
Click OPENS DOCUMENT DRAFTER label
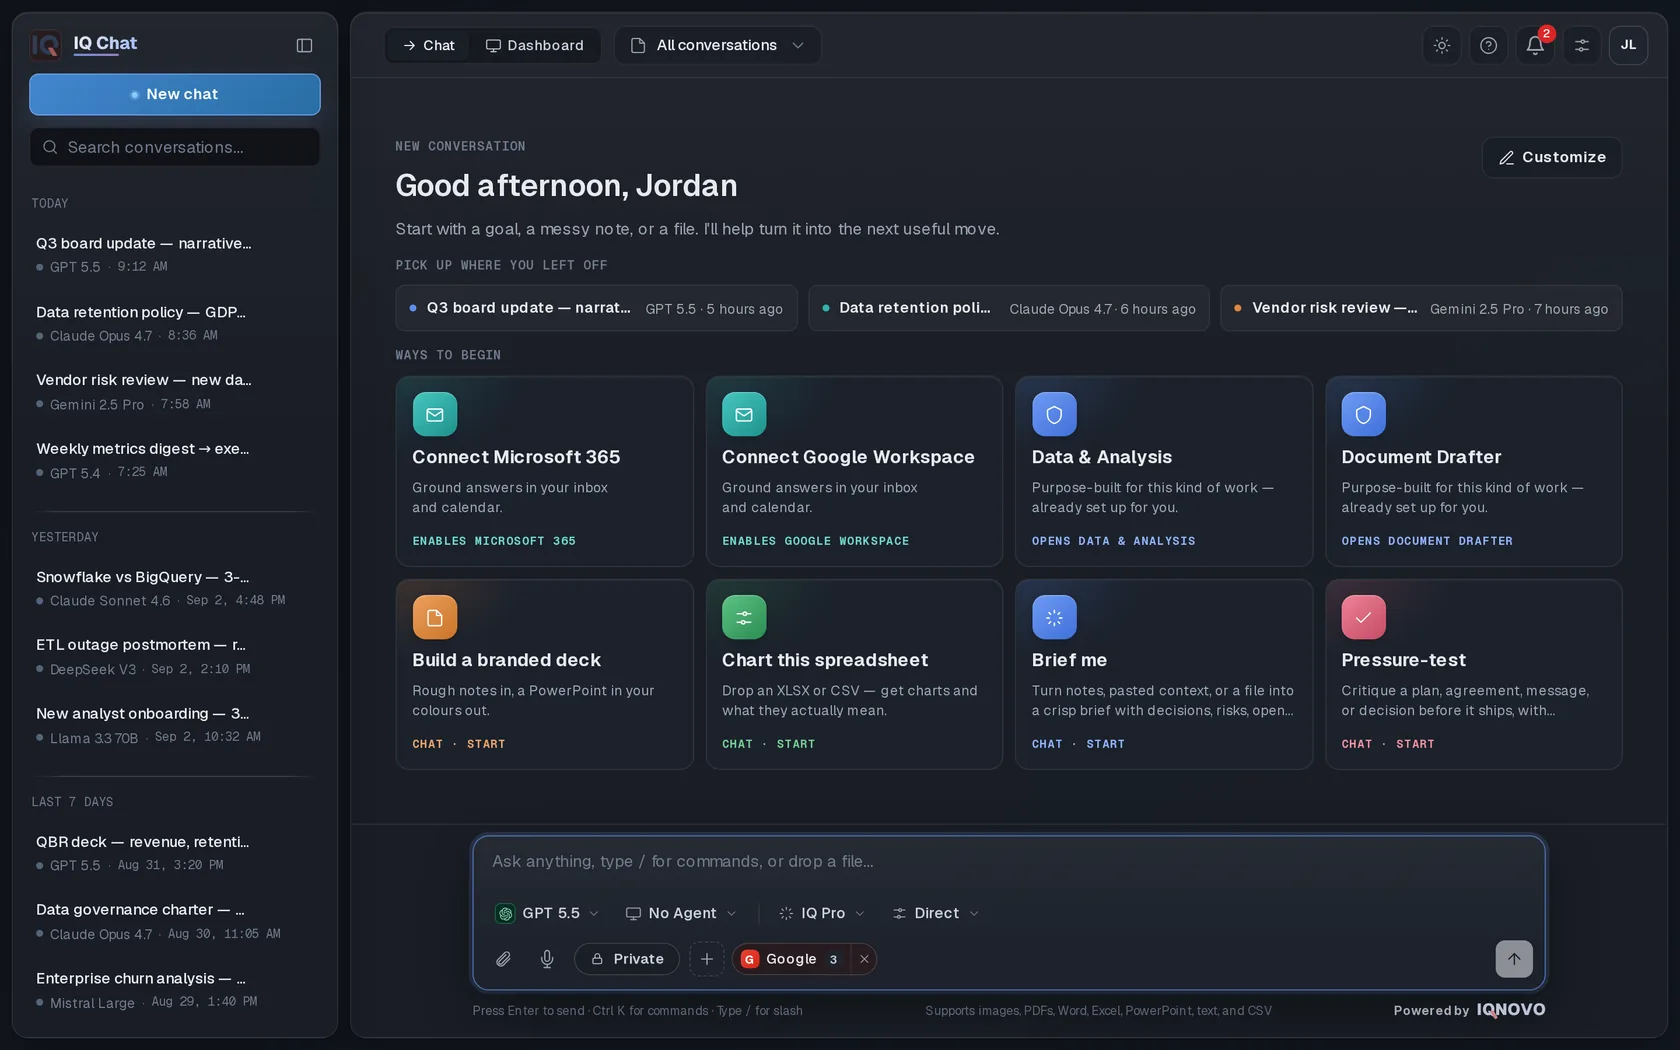1427,541
